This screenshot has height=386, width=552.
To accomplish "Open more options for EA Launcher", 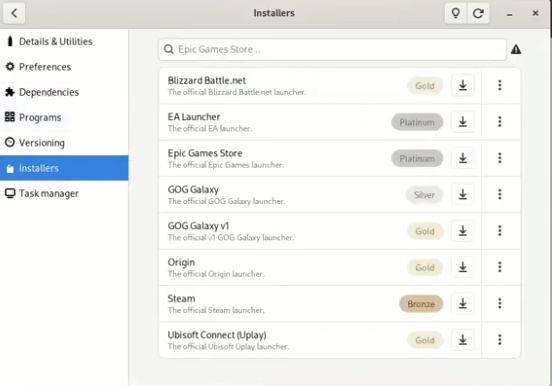I will click(x=500, y=122).
